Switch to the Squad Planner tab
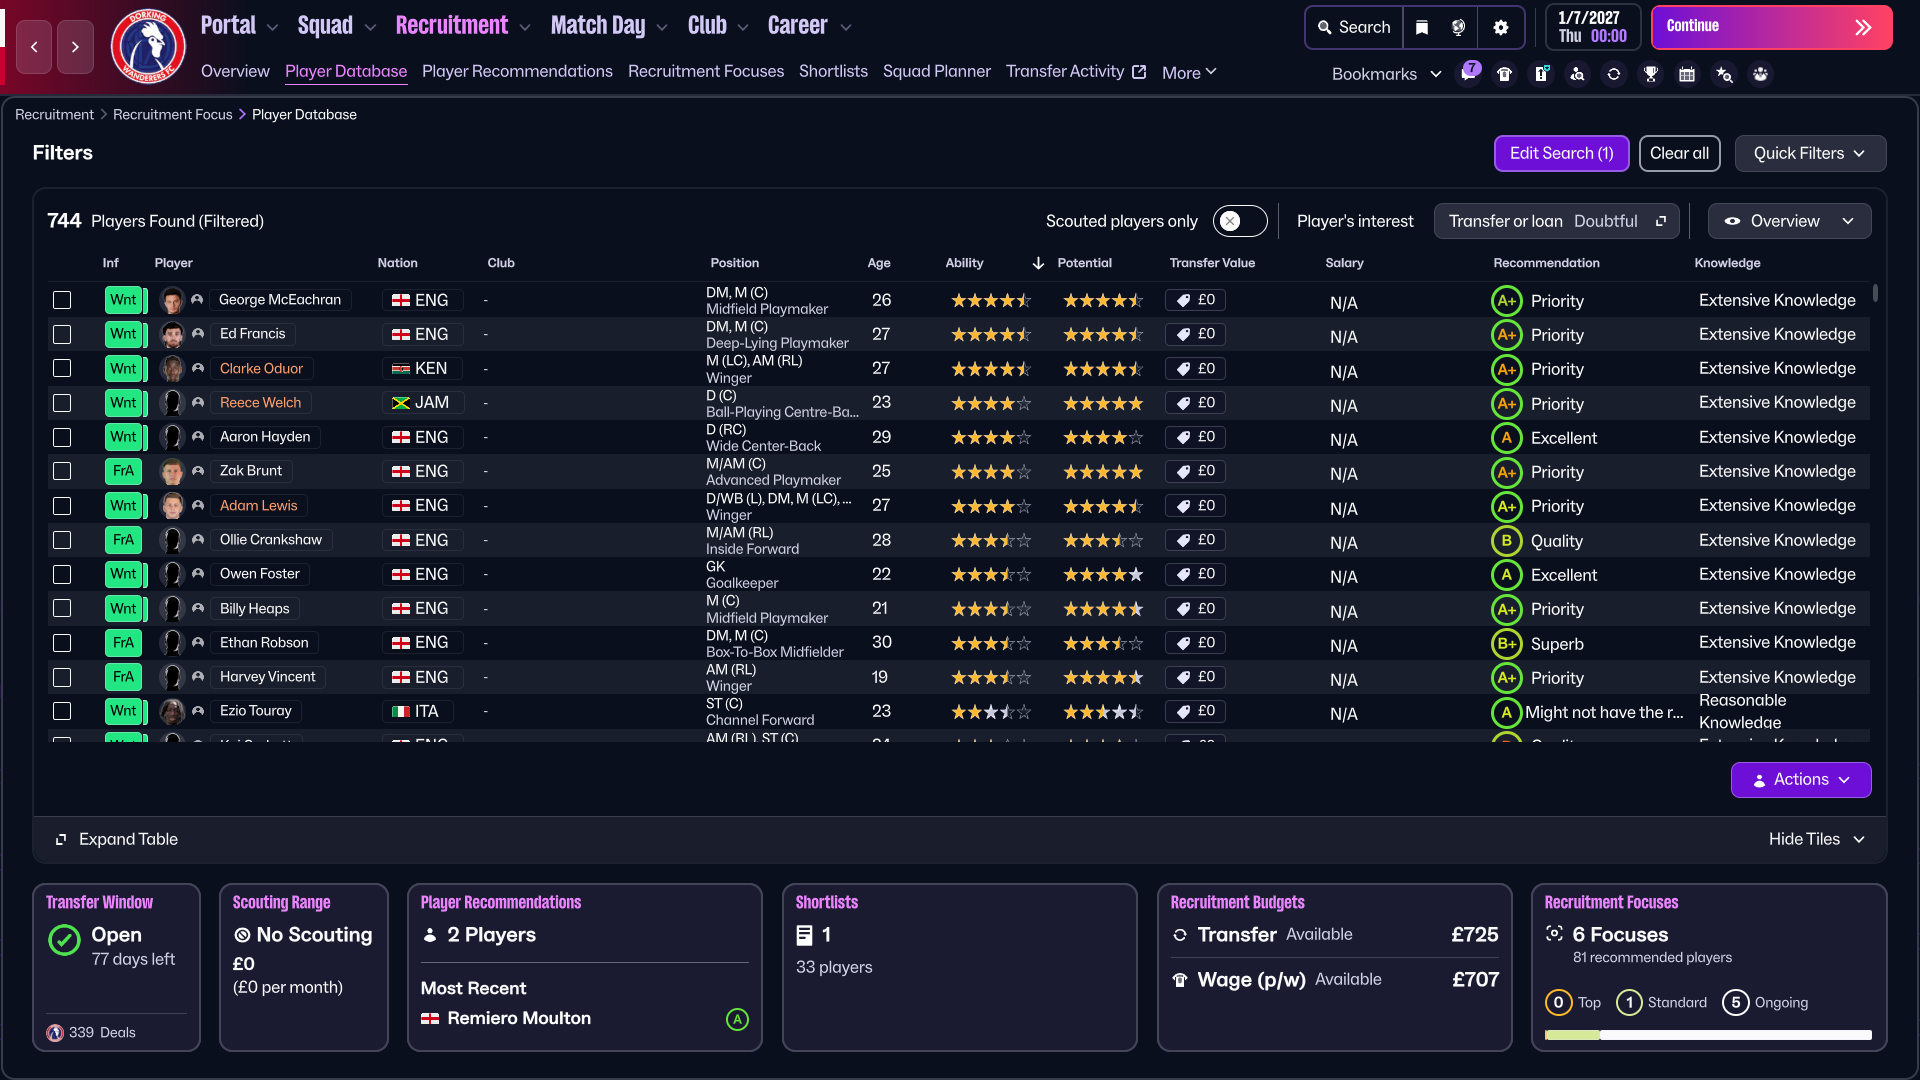The height and width of the screenshot is (1080, 1920). [x=936, y=71]
